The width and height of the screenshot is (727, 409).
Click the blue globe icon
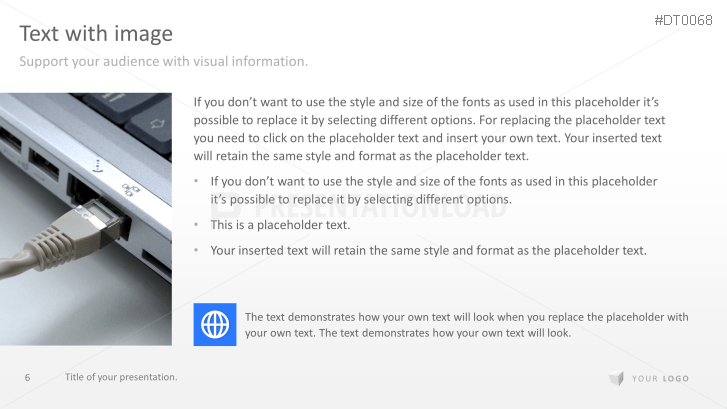click(x=215, y=324)
